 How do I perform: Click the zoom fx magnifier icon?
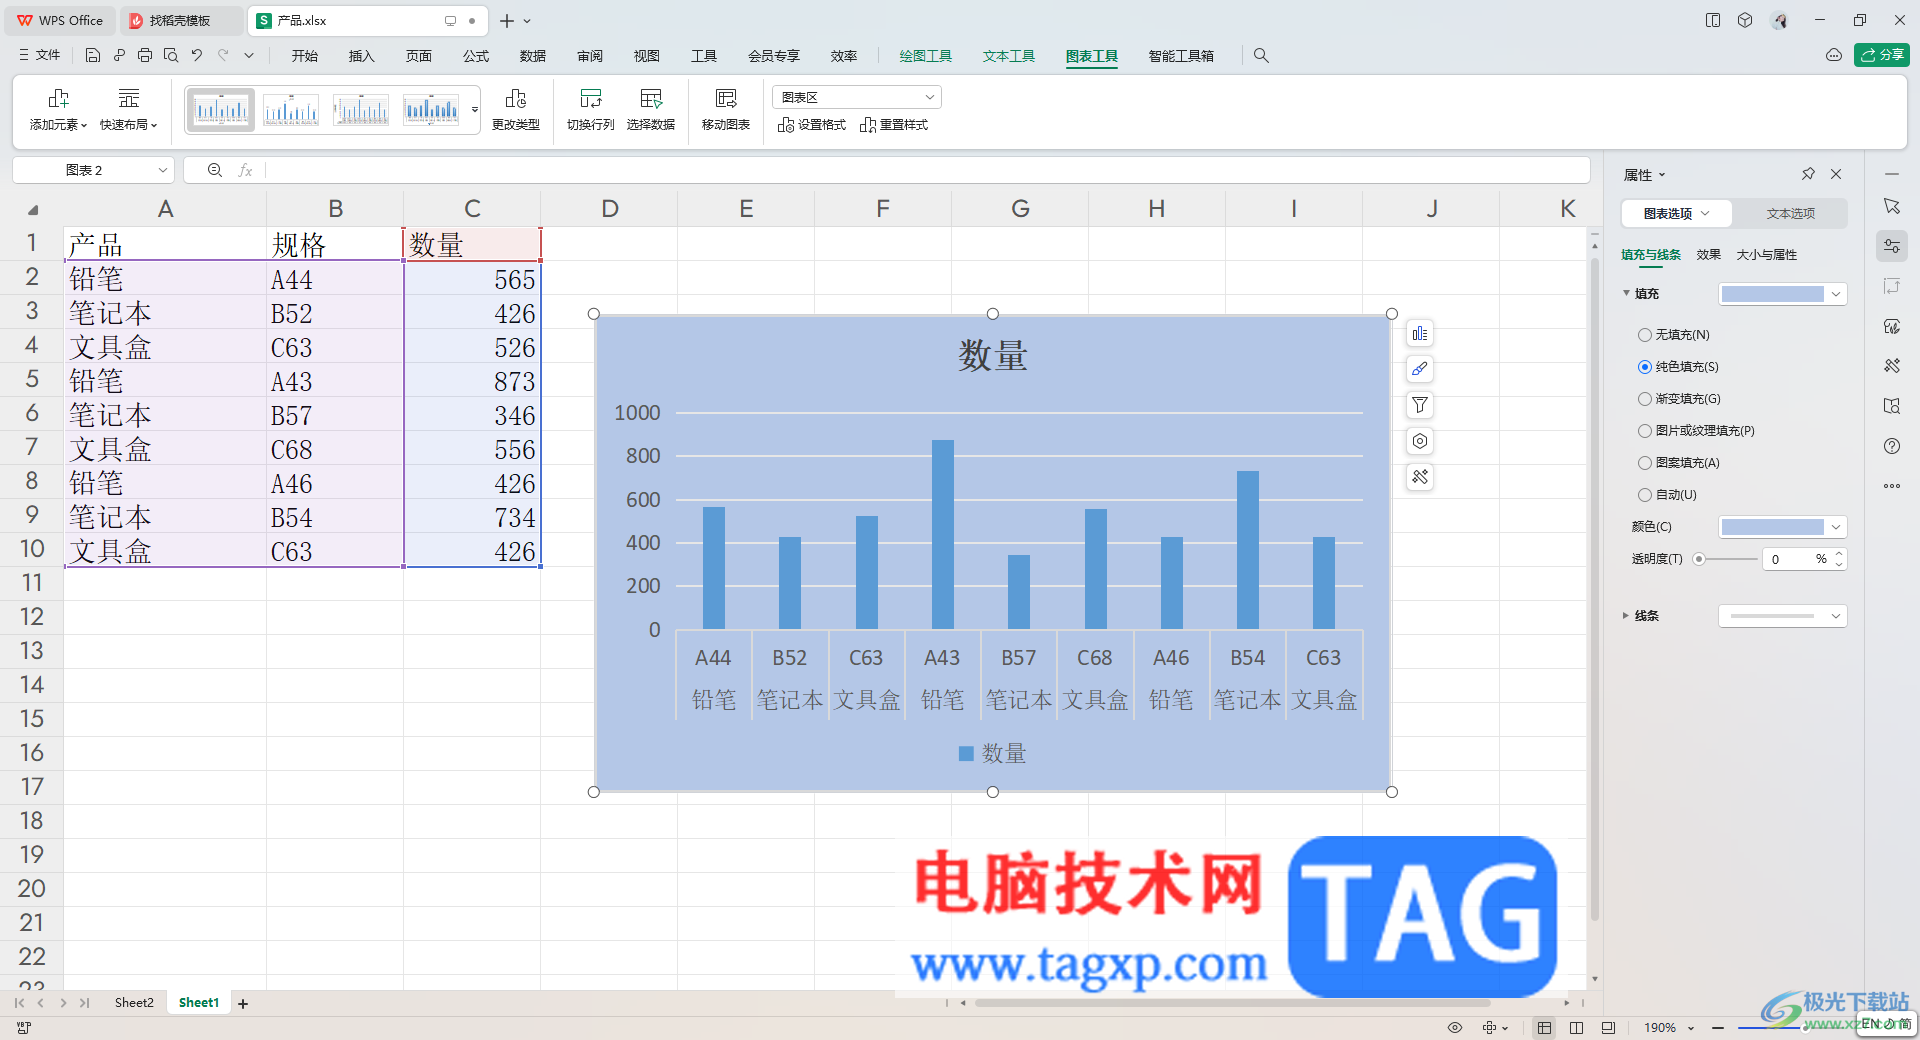[x=214, y=170]
